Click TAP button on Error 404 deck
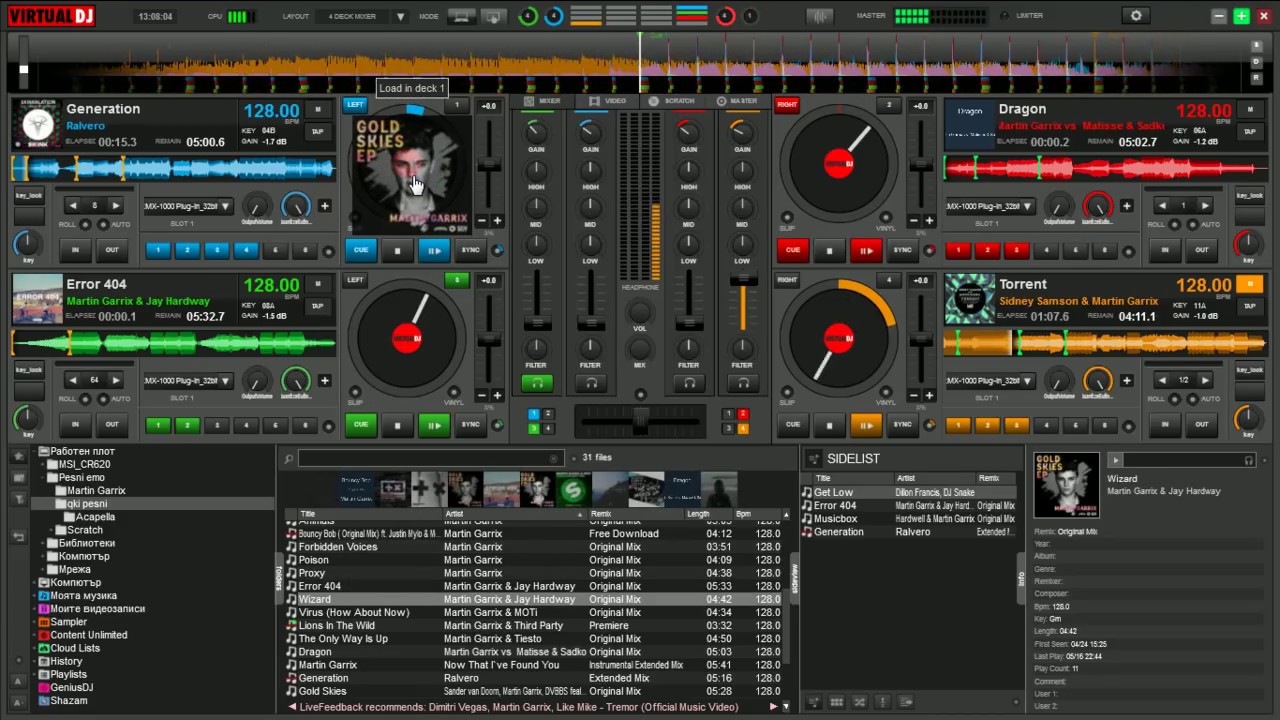The image size is (1280, 720). click(x=318, y=306)
